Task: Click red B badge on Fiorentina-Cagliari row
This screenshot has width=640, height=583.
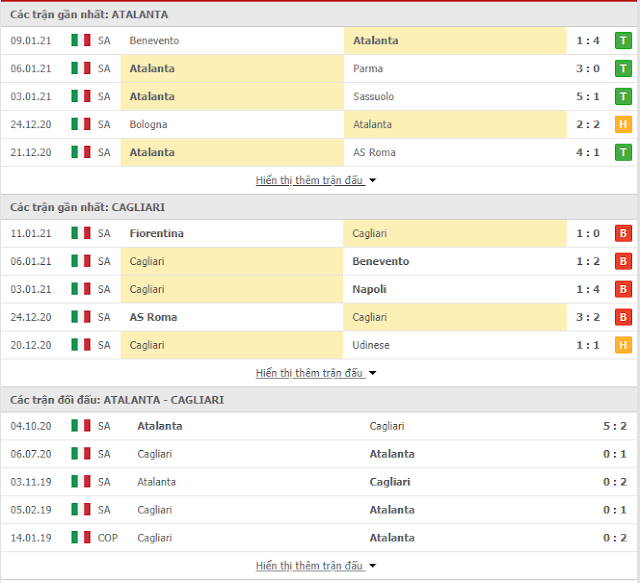Action: (623, 234)
